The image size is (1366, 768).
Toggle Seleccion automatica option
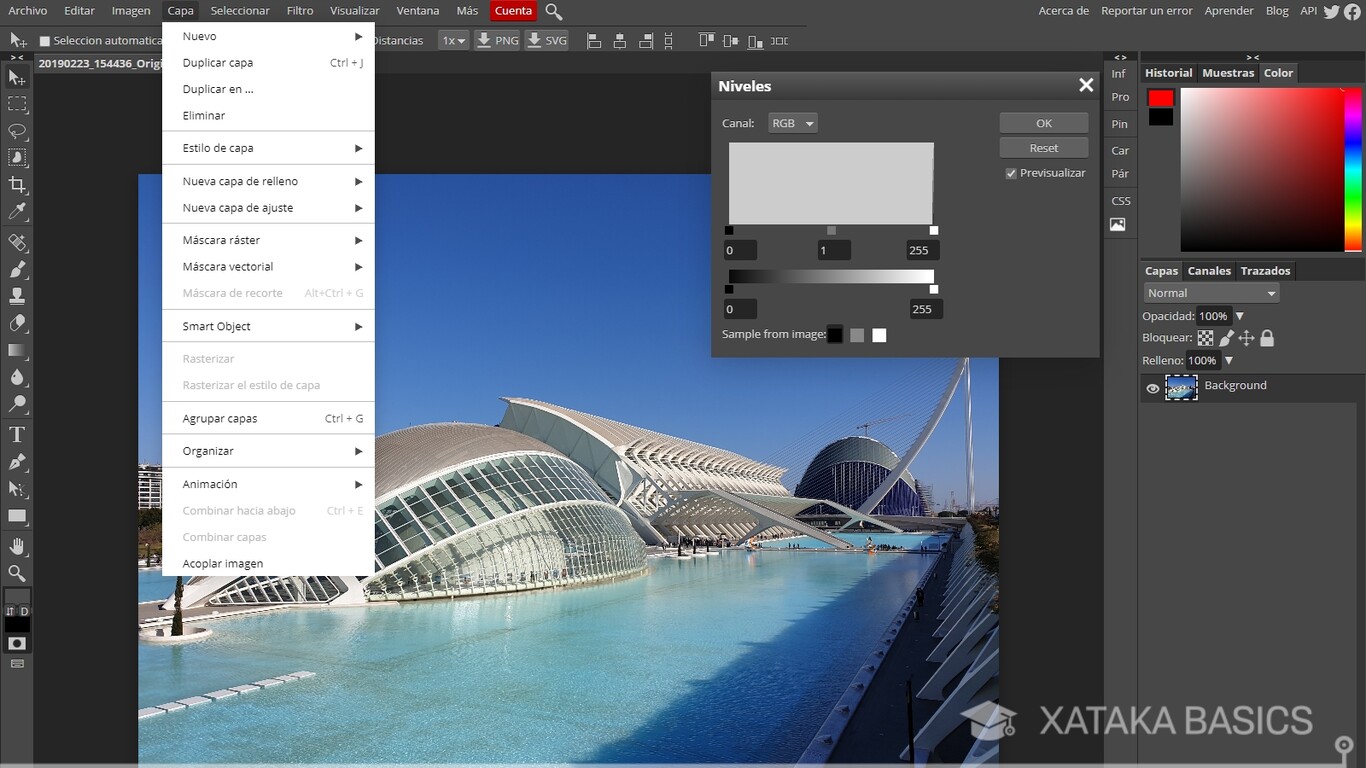tap(44, 40)
